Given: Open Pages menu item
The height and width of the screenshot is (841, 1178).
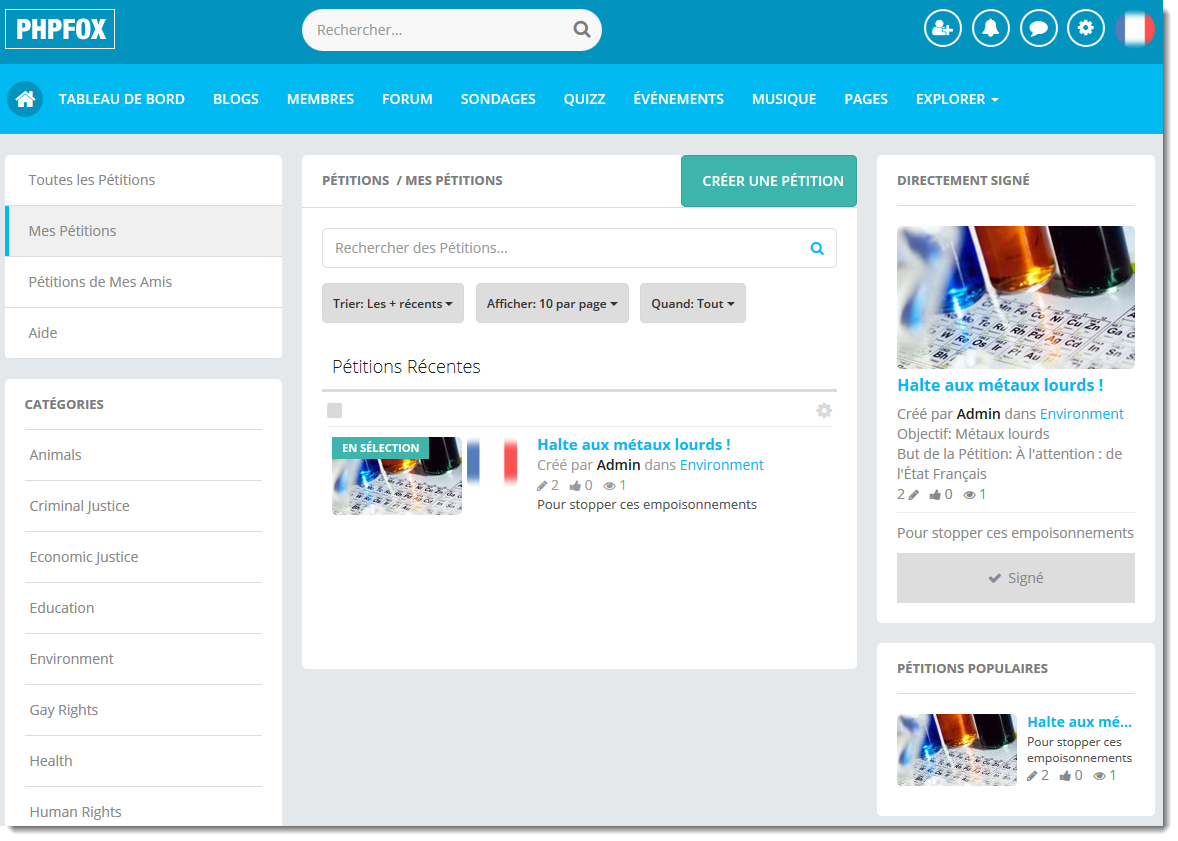Looking at the screenshot, I should coord(865,99).
